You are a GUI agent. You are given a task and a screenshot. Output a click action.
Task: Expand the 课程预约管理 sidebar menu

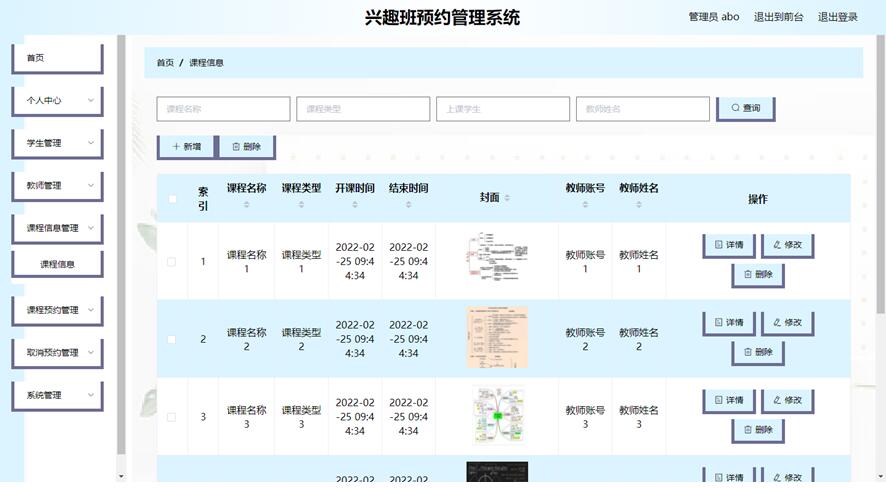58,310
